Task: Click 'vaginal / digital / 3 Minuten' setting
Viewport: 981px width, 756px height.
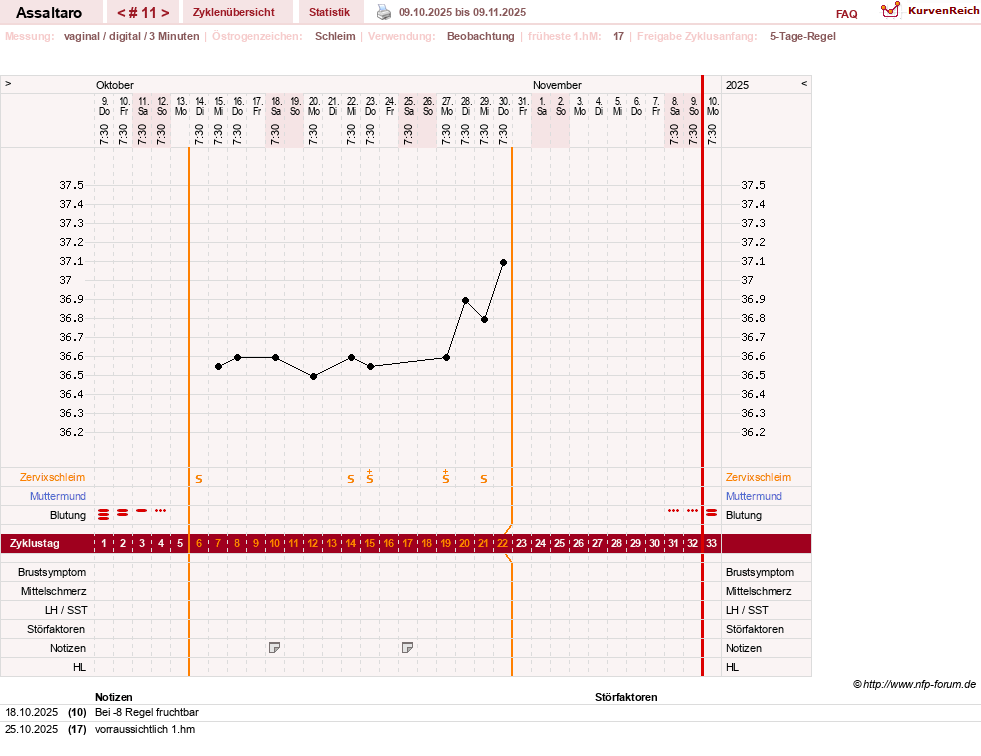Action: coord(131,36)
